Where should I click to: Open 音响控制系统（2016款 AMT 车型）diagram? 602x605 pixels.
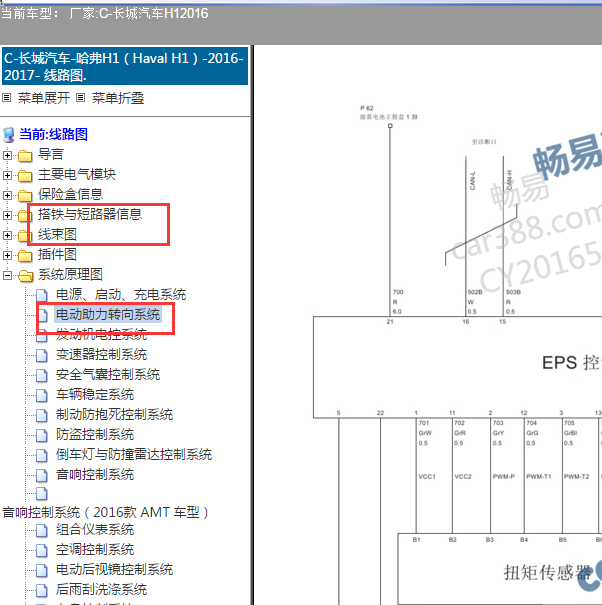click(x=105, y=512)
